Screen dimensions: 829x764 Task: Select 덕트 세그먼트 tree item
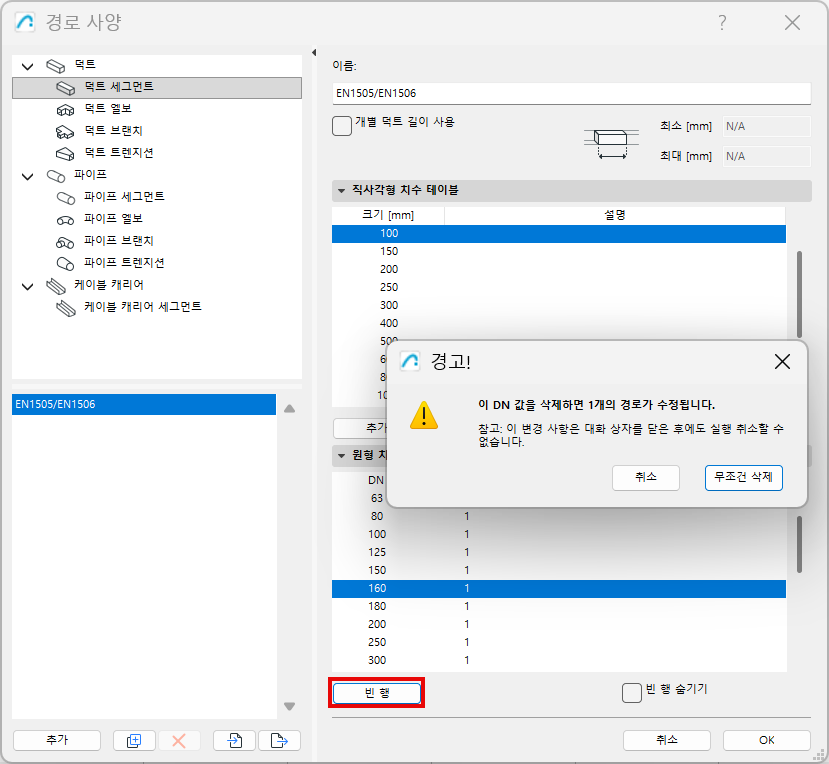(x=156, y=87)
